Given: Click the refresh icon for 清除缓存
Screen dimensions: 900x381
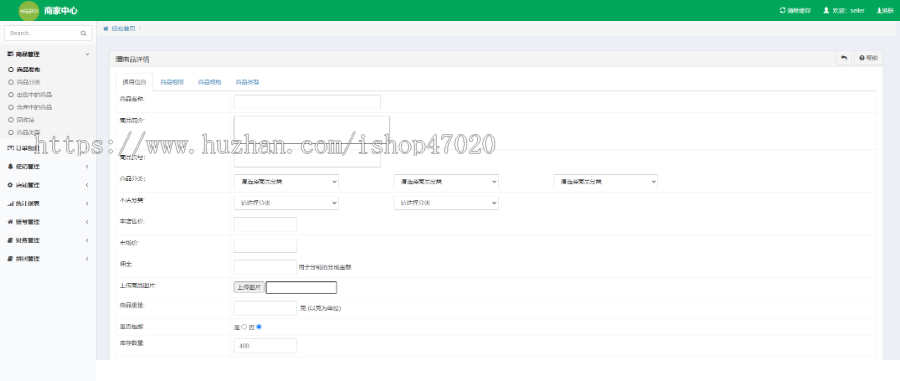Looking at the screenshot, I should (782, 10).
